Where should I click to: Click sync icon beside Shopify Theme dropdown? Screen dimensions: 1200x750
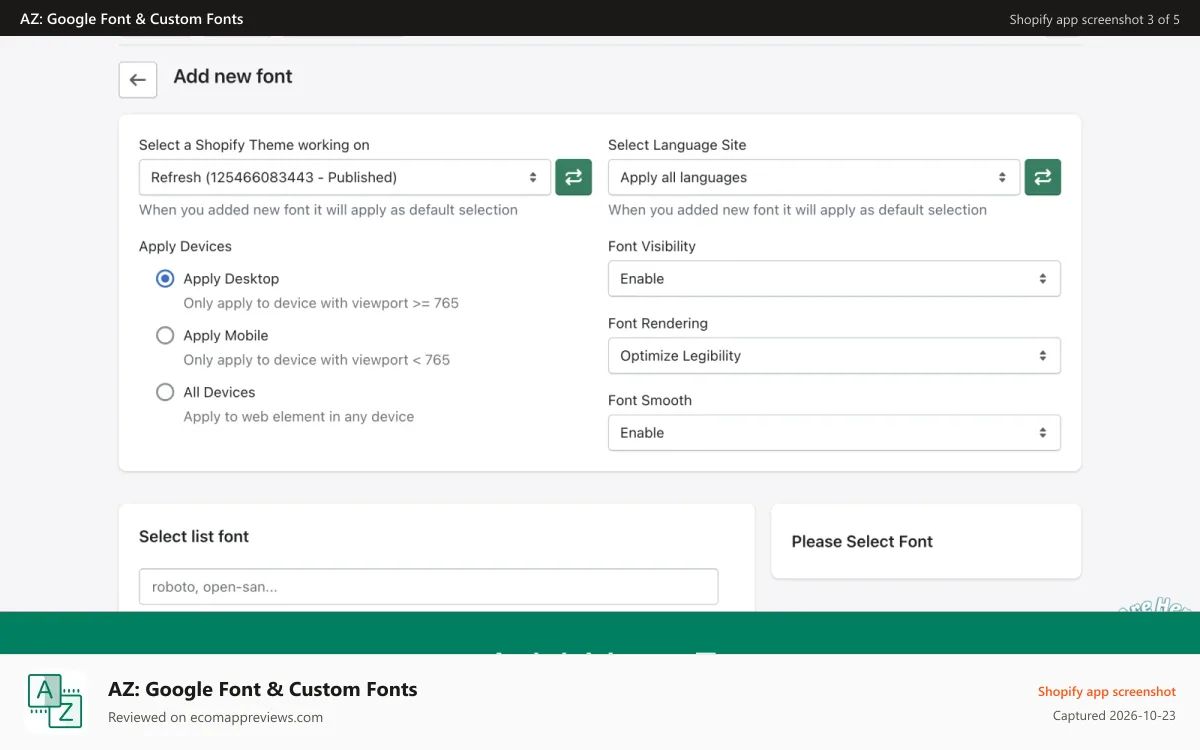click(x=573, y=177)
